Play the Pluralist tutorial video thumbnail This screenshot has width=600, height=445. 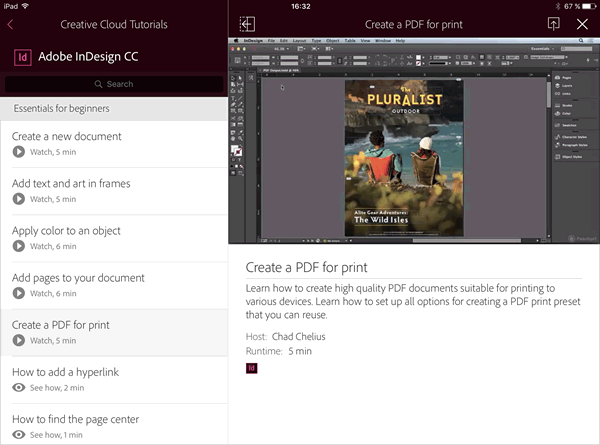point(413,140)
